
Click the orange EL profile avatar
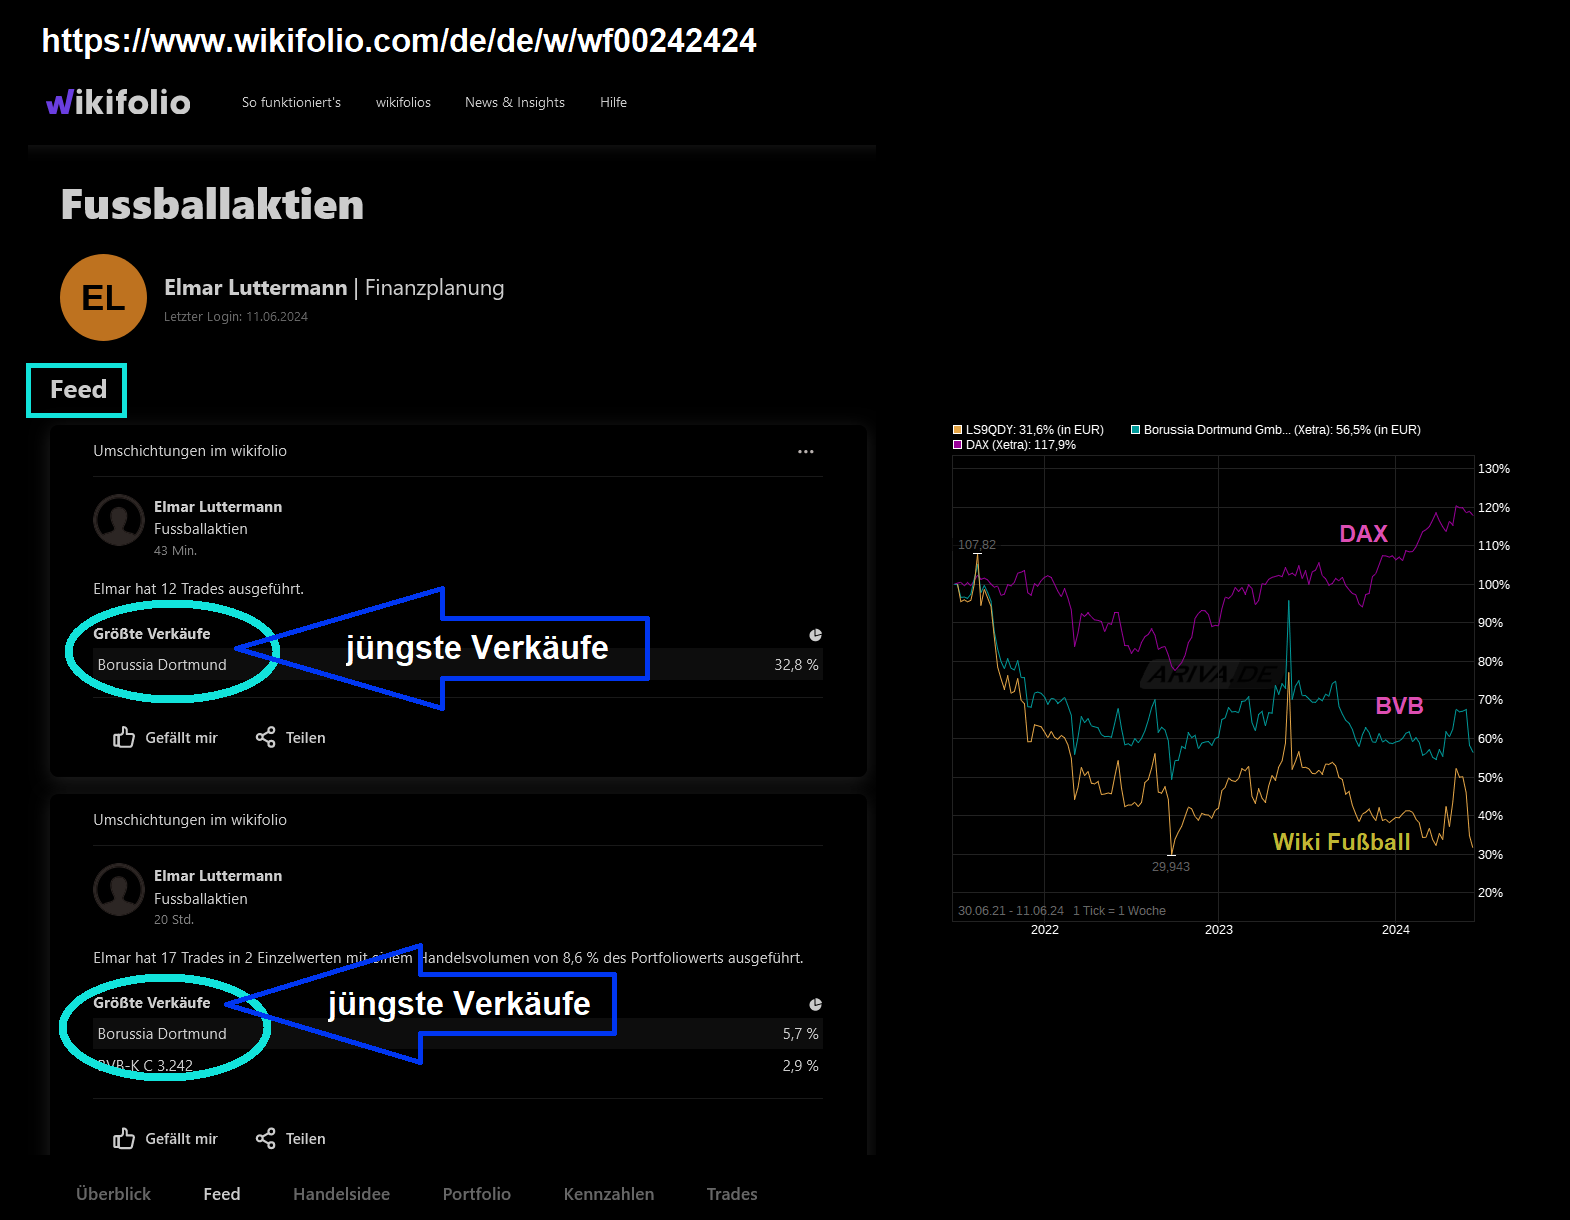click(x=104, y=298)
